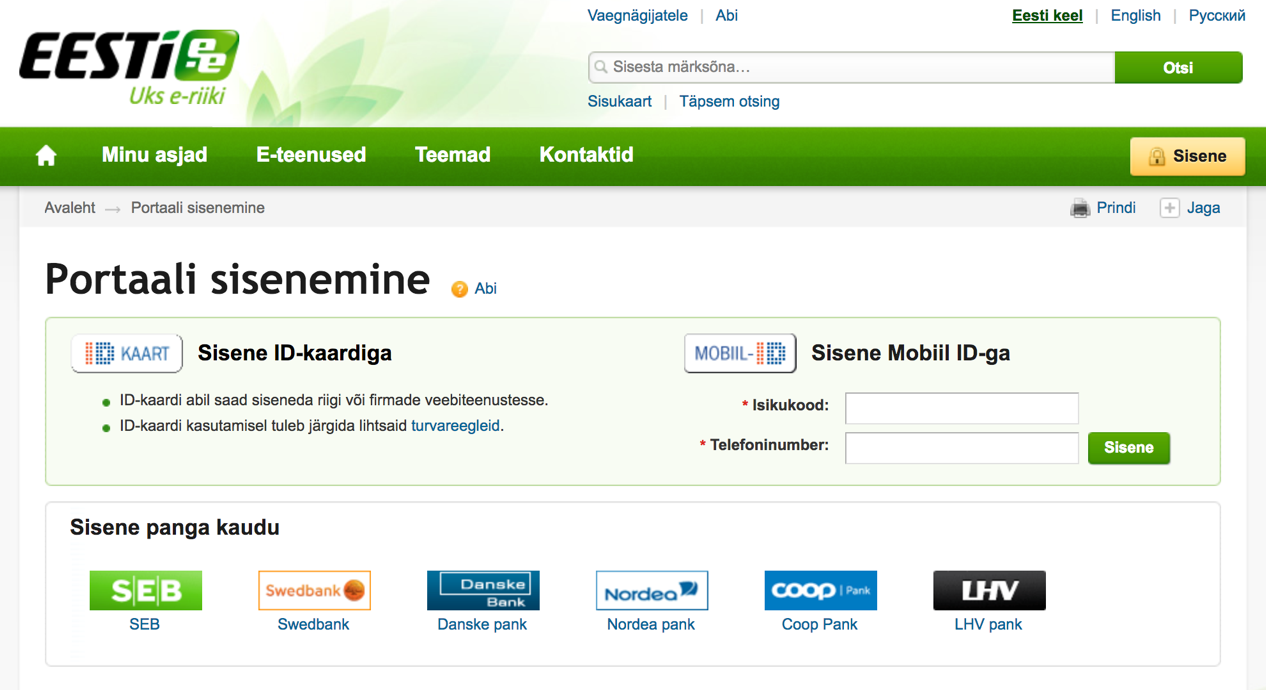
Task: Switch language to English
Action: pos(1136,16)
